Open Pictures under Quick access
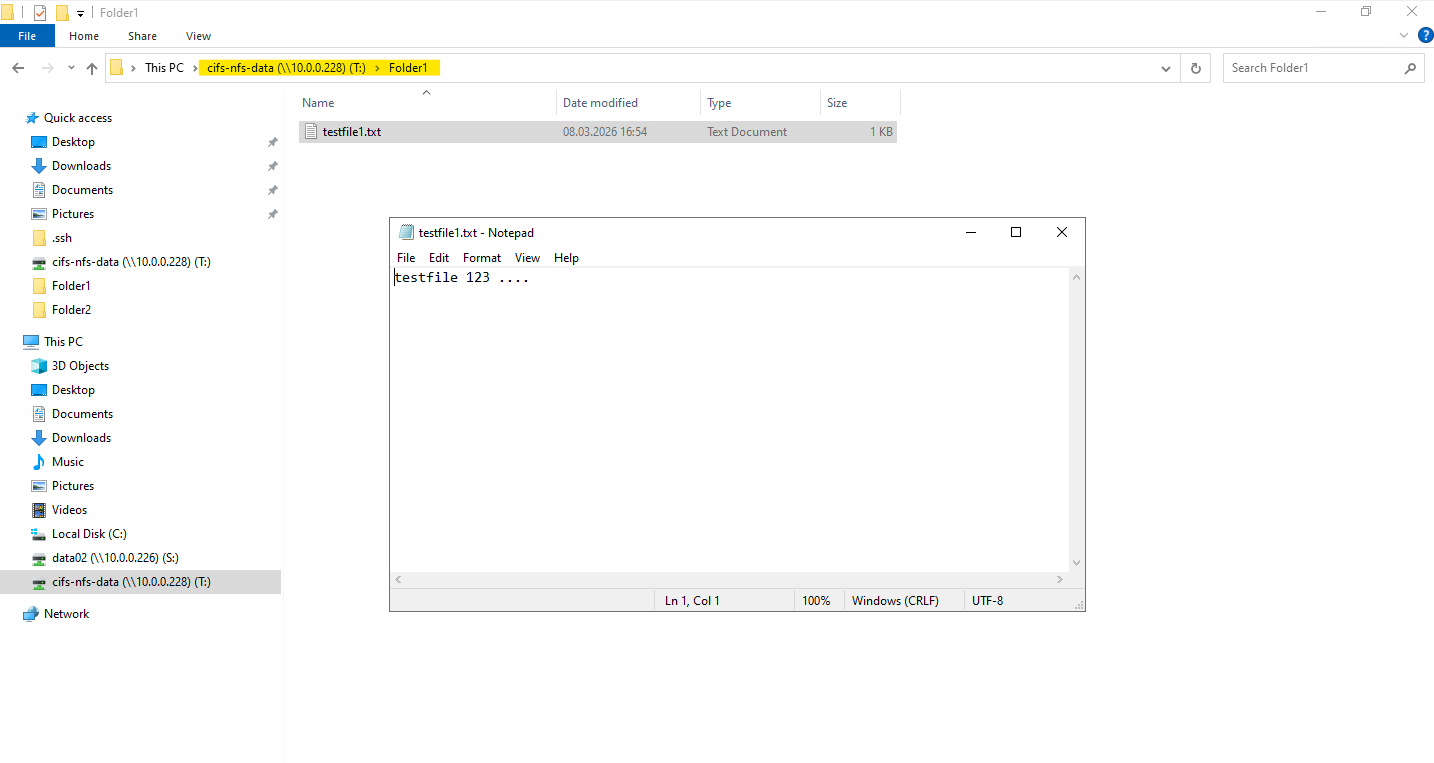This screenshot has width=1434, height=763. [x=73, y=214]
